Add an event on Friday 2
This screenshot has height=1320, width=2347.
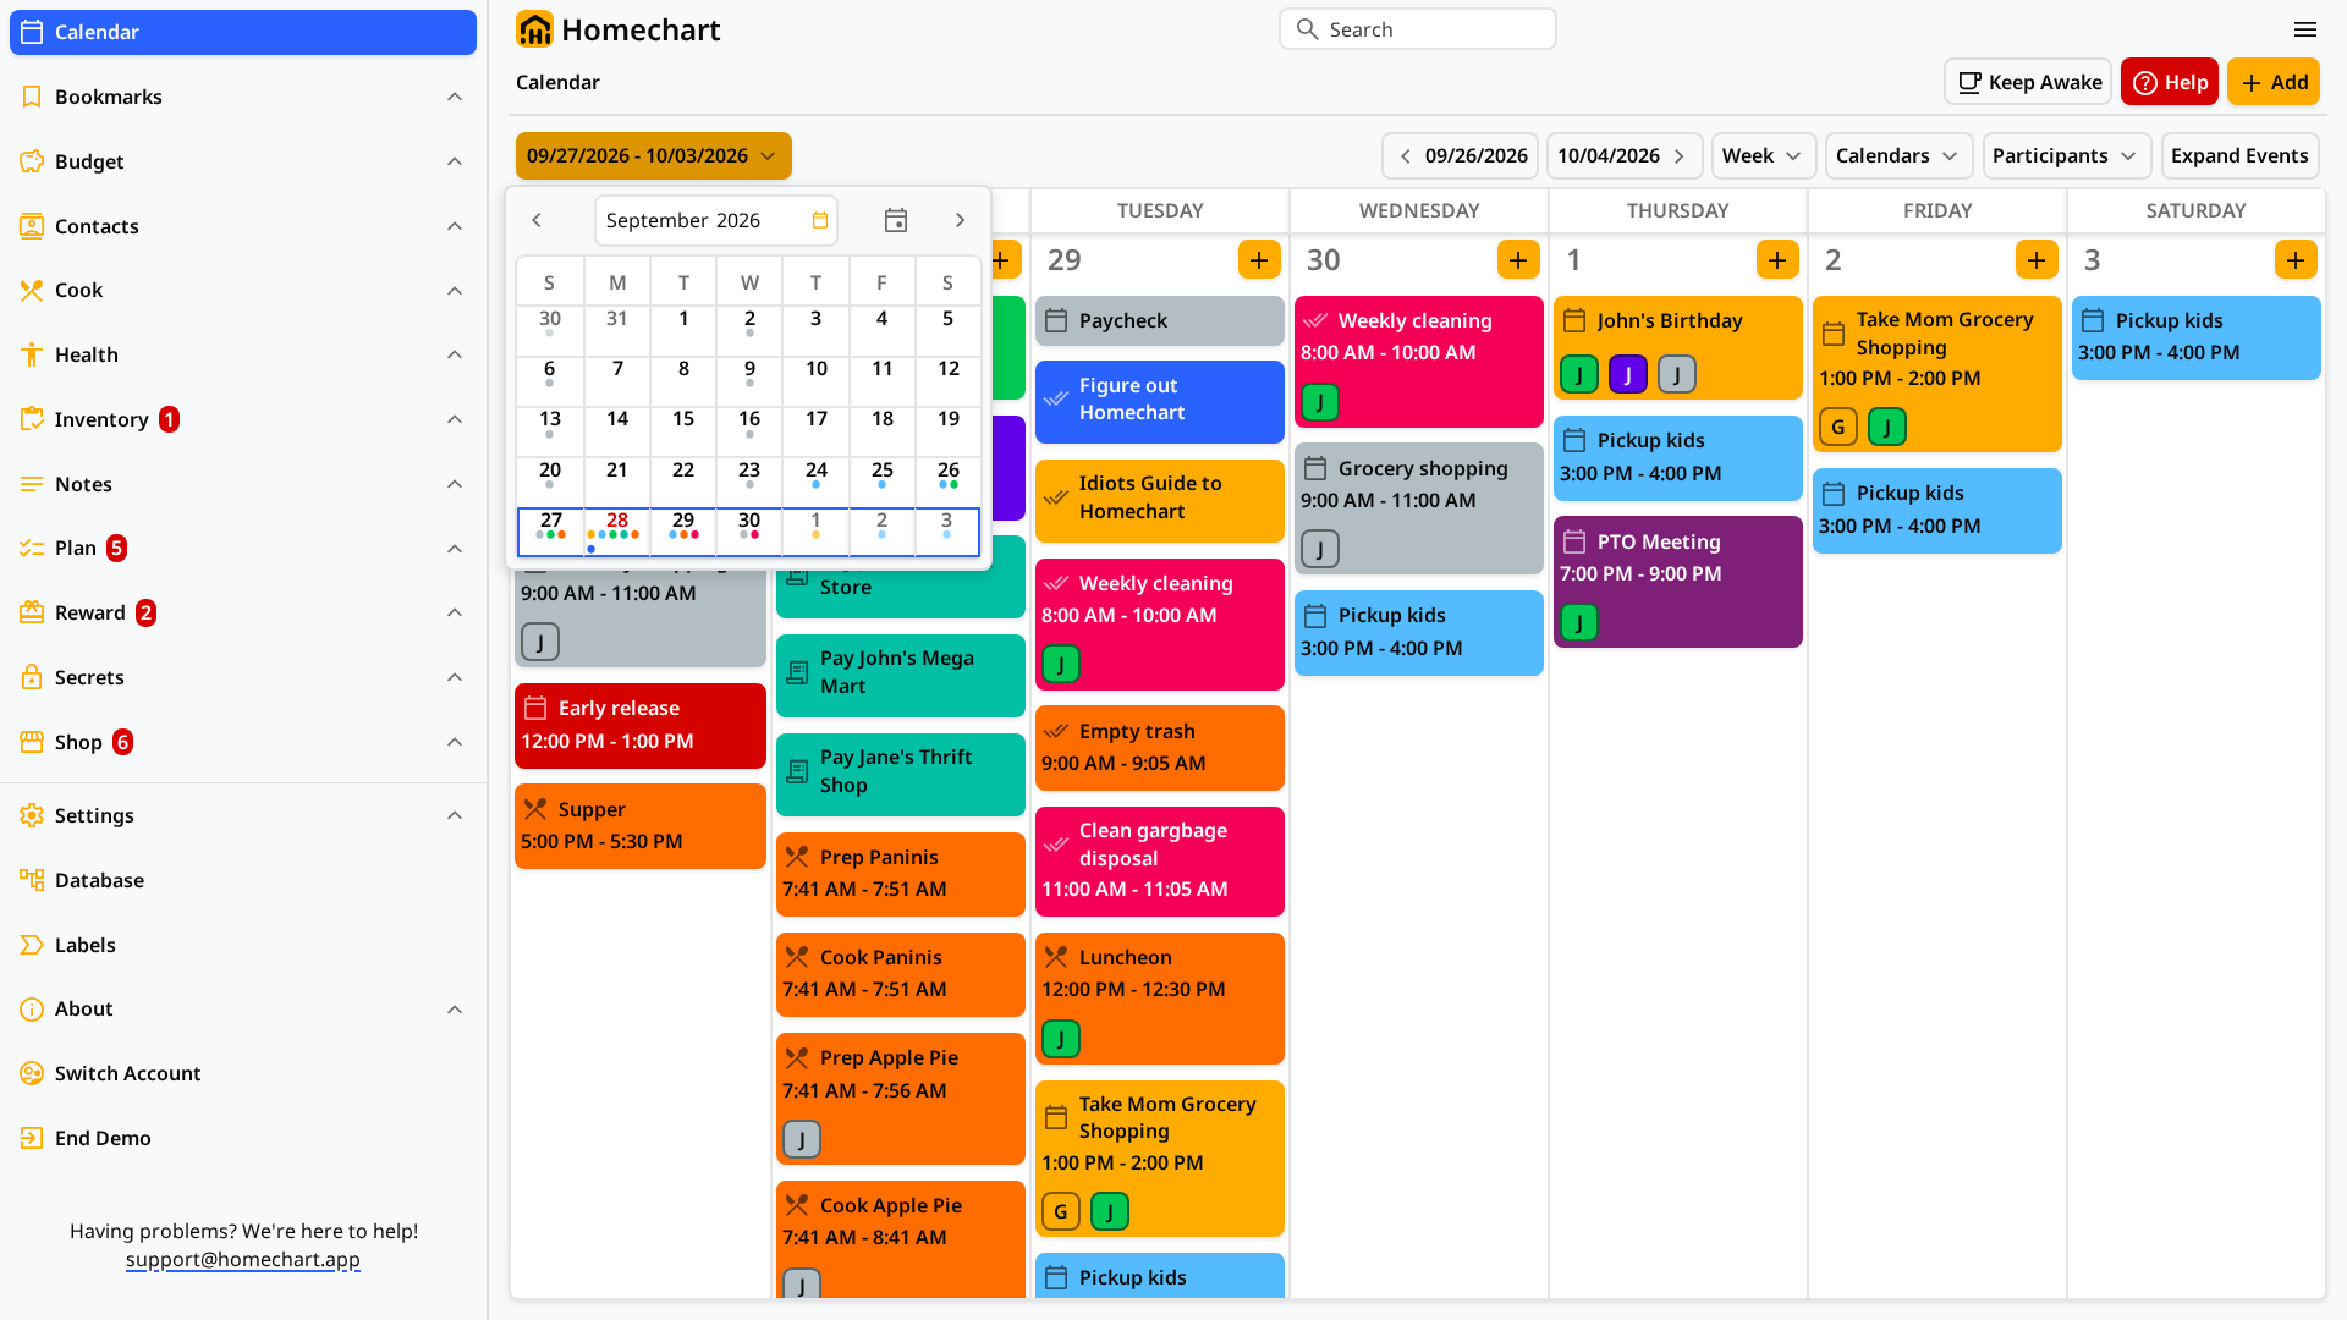pos(2036,260)
